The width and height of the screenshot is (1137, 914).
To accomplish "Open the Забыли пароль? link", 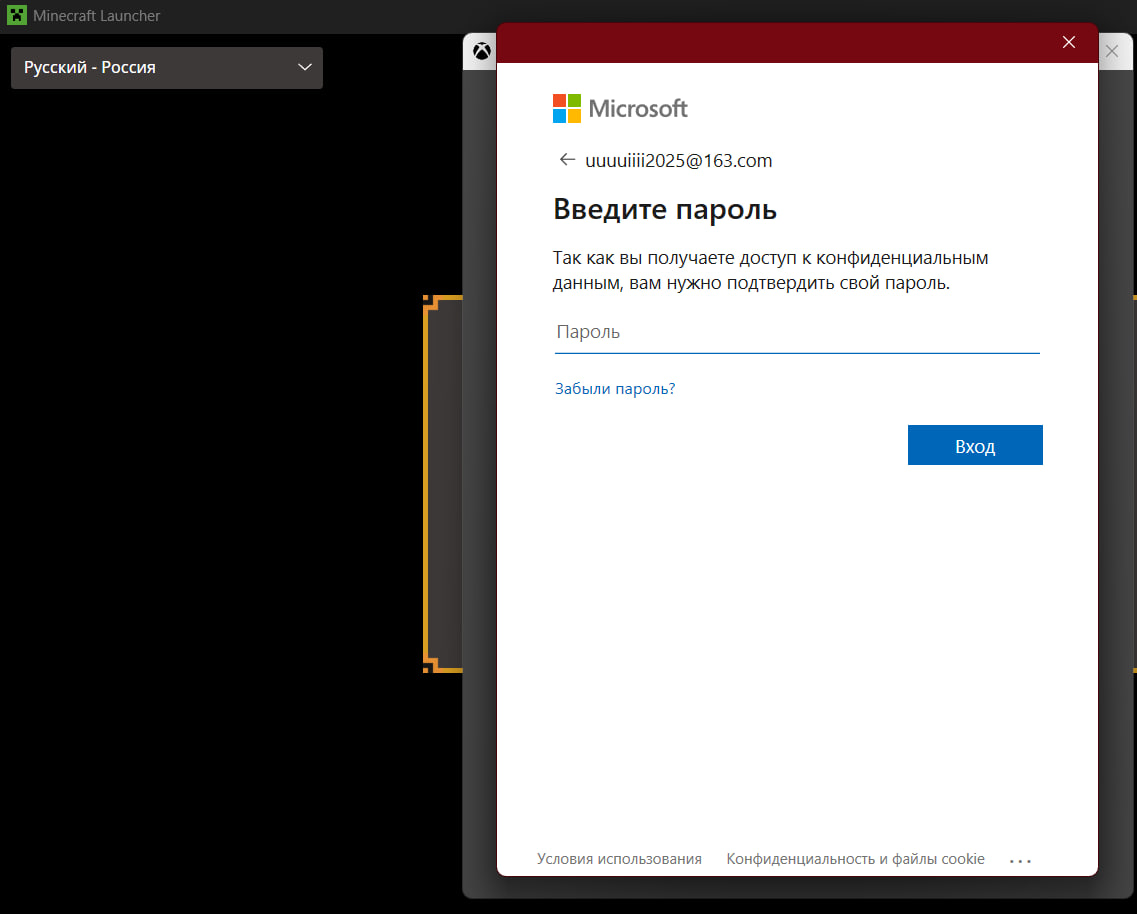I will tap(615, 389).
